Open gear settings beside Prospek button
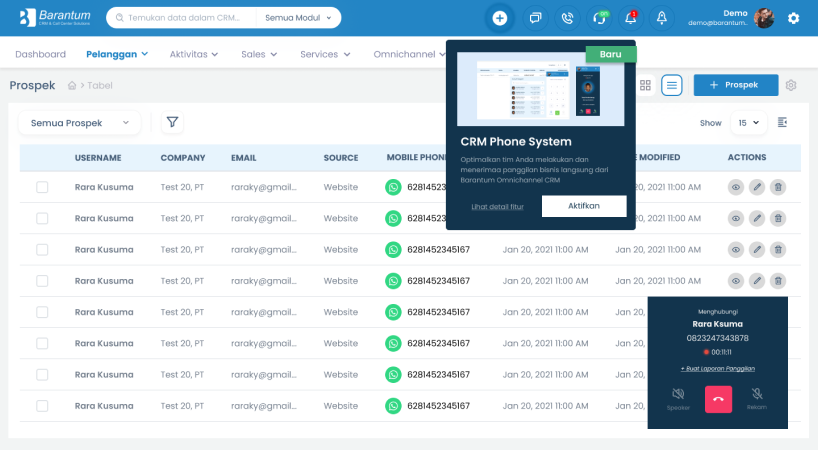Viewport: 818px width, 450px height. (x=791, y=85)
